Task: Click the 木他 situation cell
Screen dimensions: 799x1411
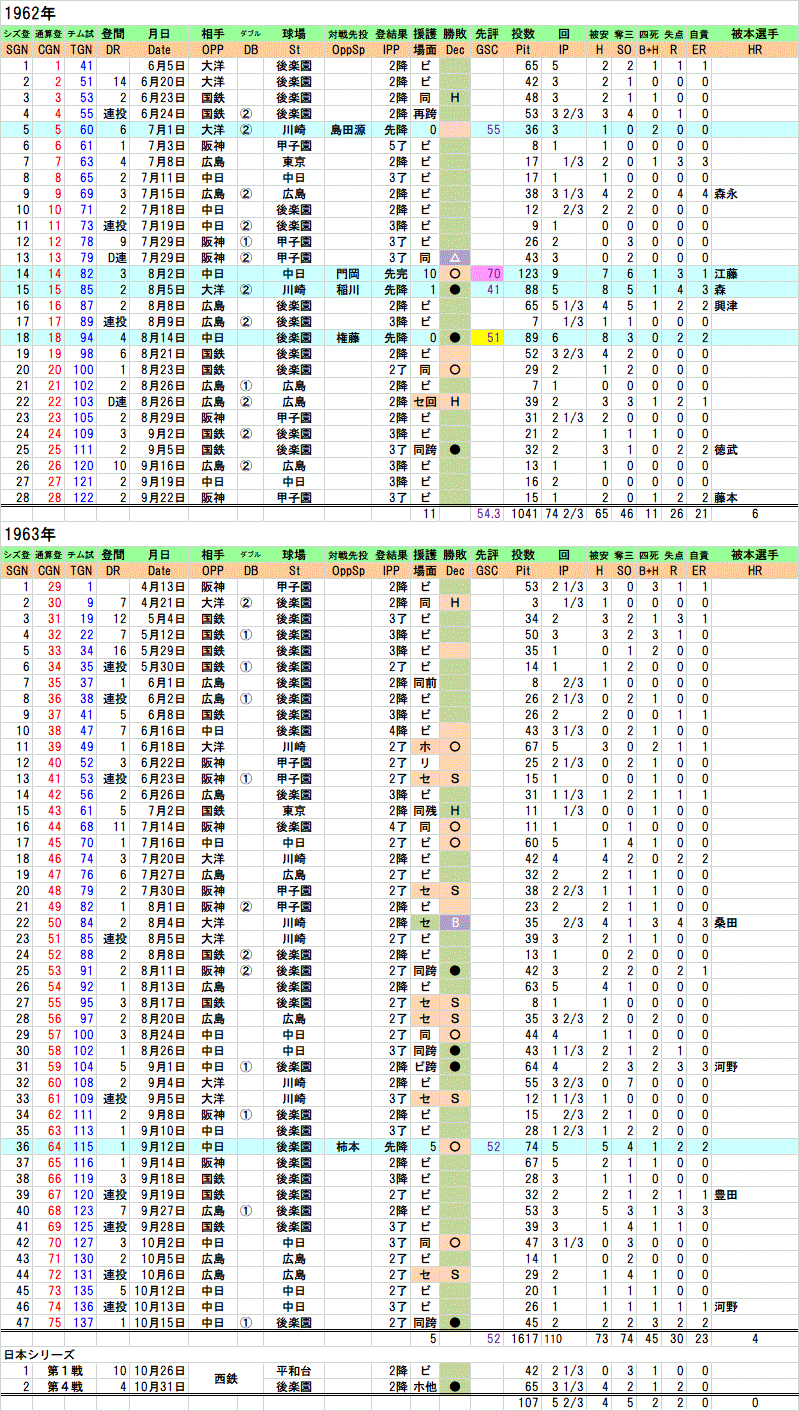Action: pos(424,1387)
